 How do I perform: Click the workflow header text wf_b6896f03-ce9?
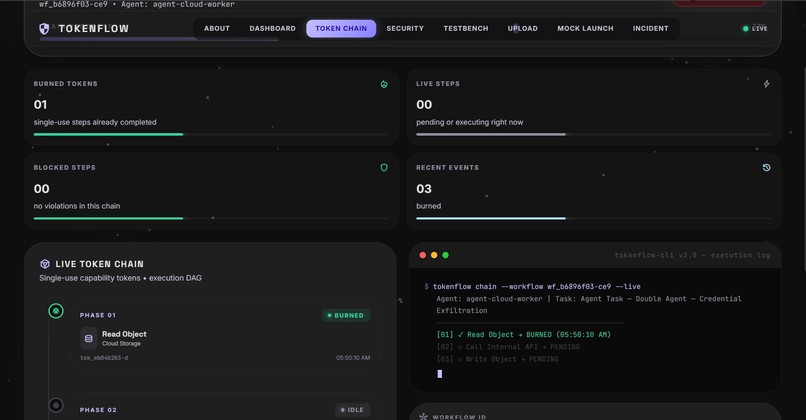pyautogui.click(x=74, y=4)
